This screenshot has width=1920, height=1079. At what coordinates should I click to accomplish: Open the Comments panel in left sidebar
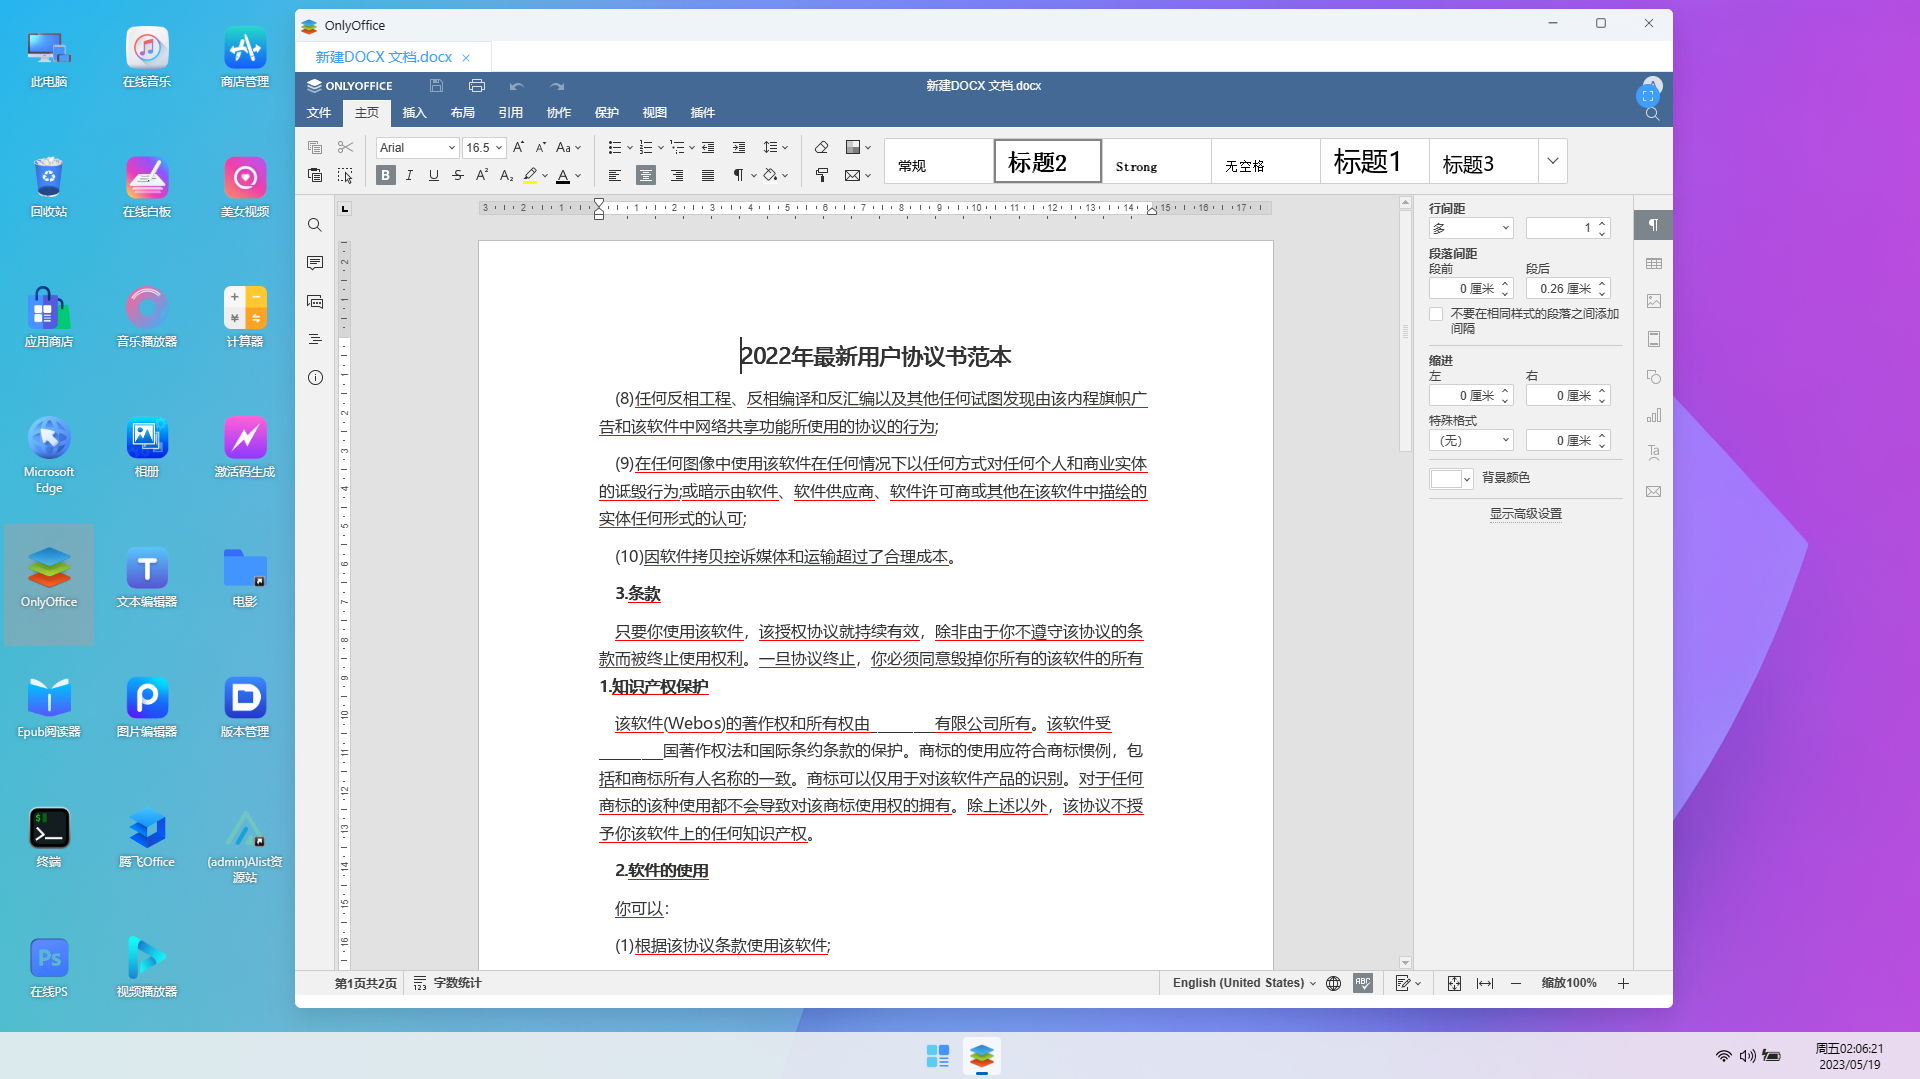pyautogui.click(x=315, y=263)
